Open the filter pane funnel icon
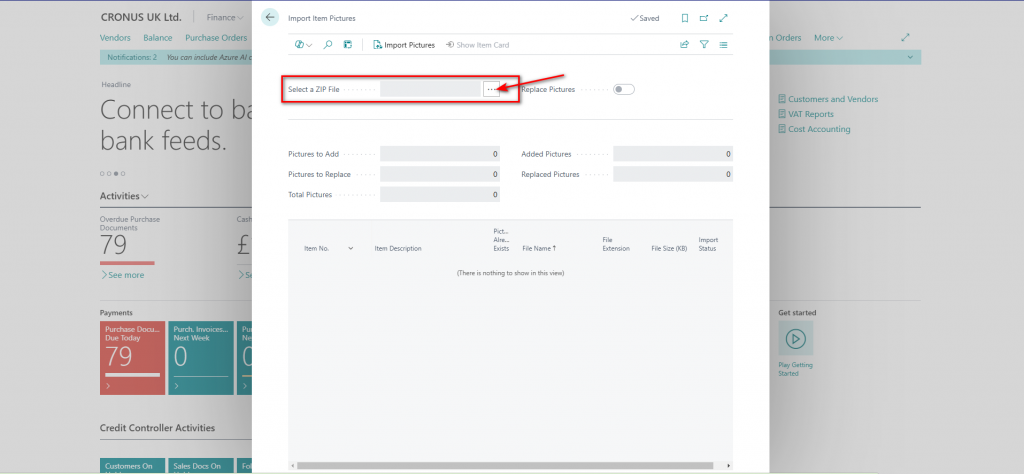 704,45
